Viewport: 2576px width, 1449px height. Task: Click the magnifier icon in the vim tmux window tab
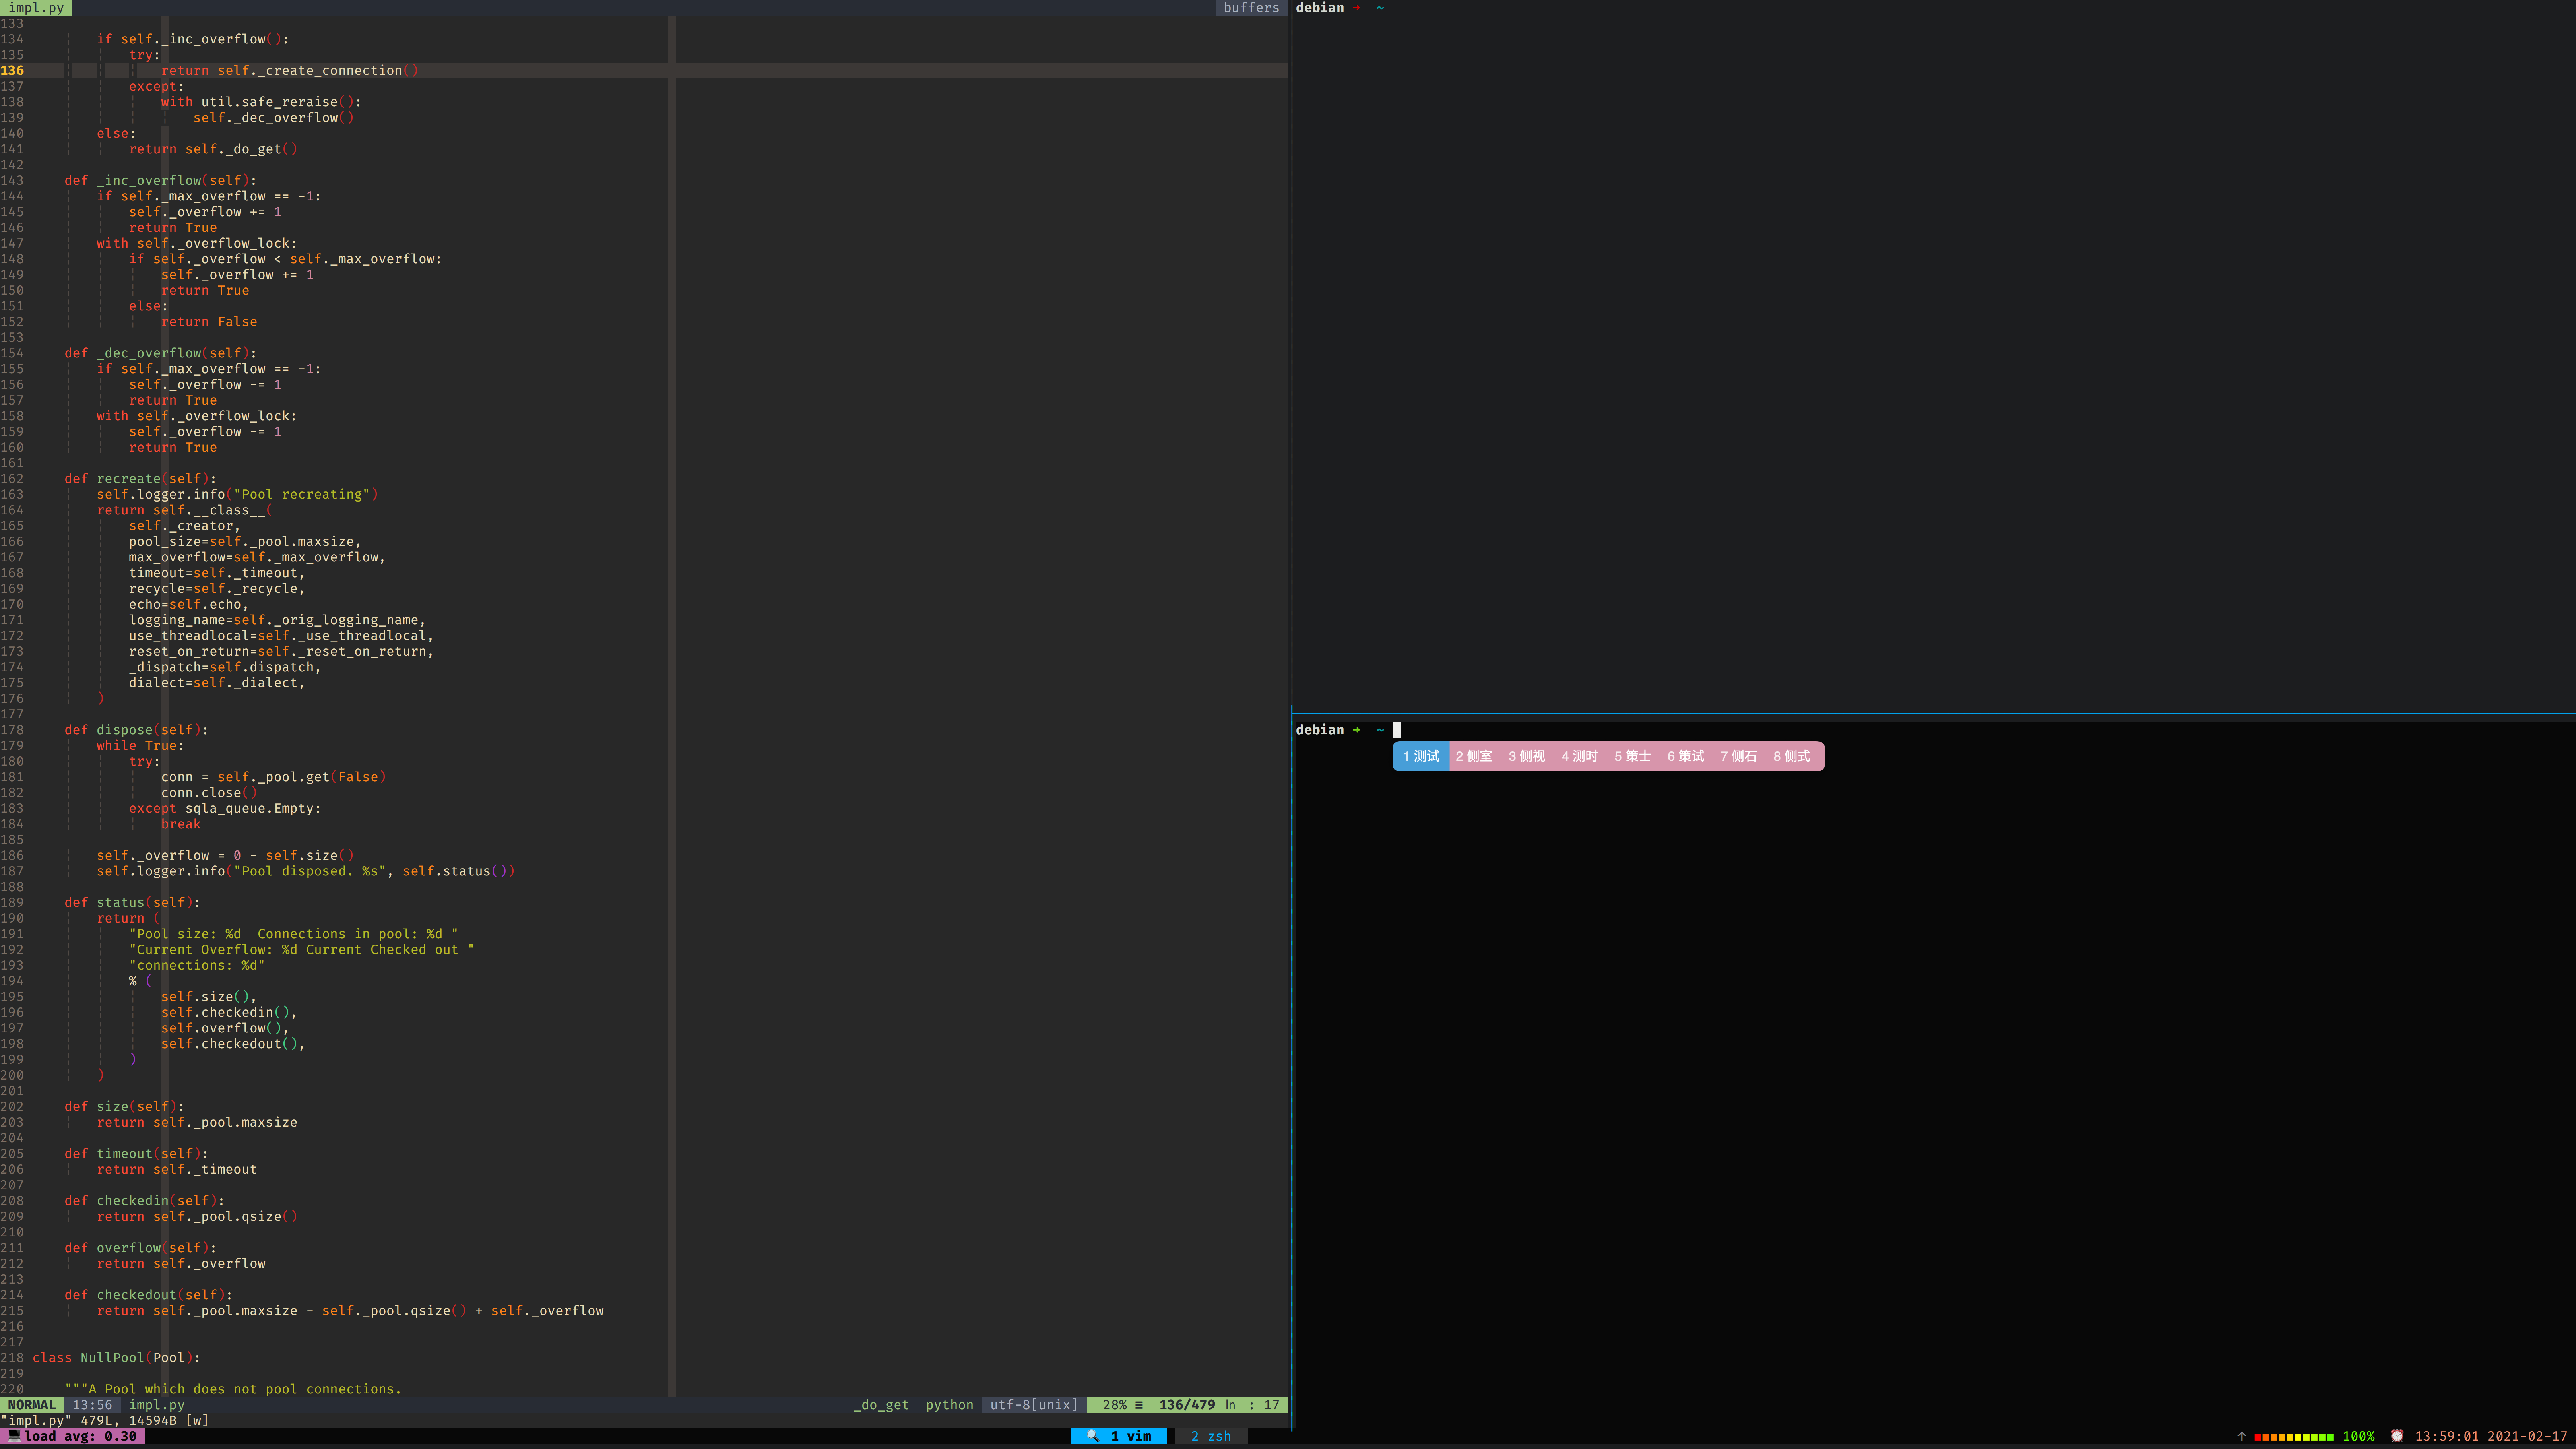click(x=1093, y=1436)
